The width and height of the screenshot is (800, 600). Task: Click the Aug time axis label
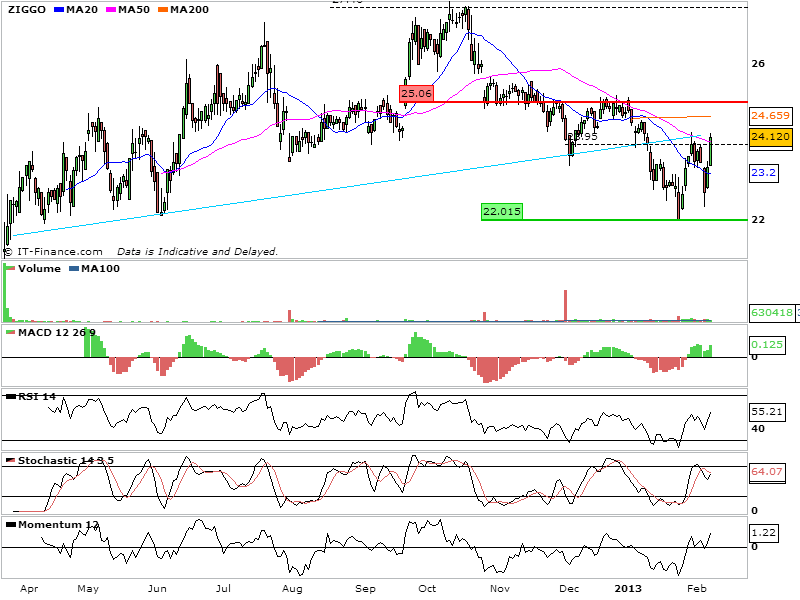[x=292, y=589]
